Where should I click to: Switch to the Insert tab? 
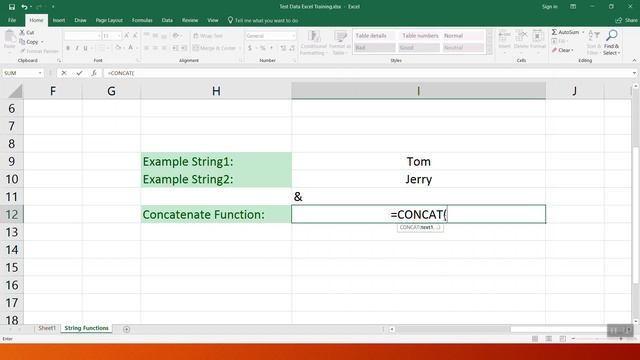[x=59, y=20]
